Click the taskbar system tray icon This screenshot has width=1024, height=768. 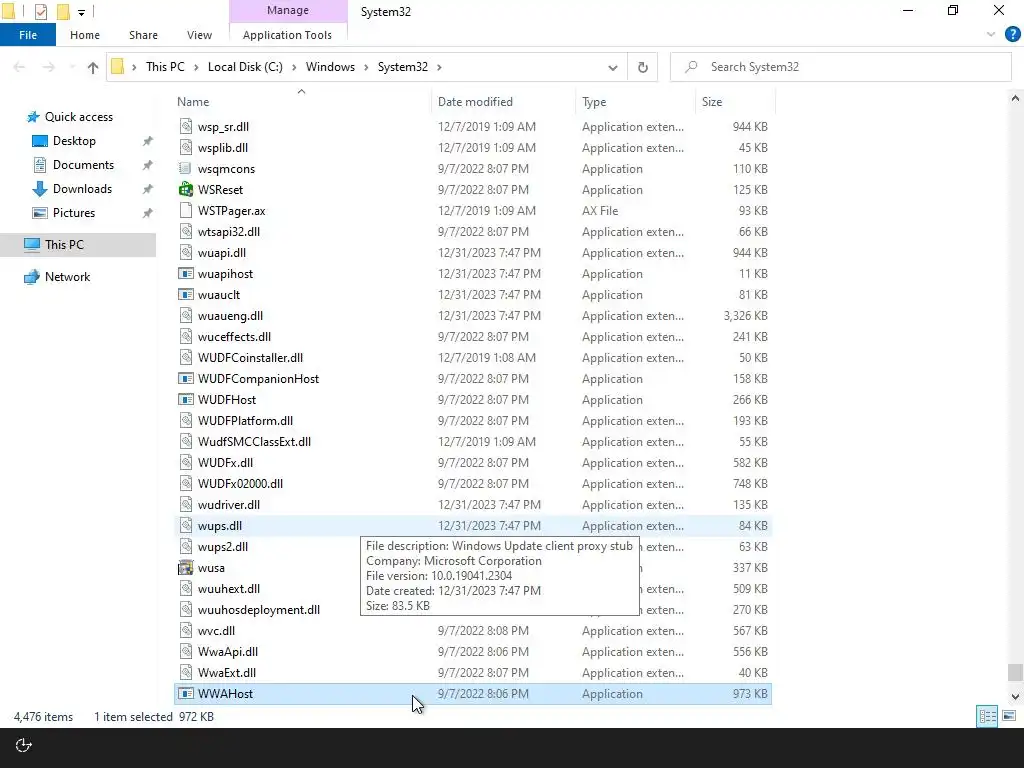click(24, 745)
